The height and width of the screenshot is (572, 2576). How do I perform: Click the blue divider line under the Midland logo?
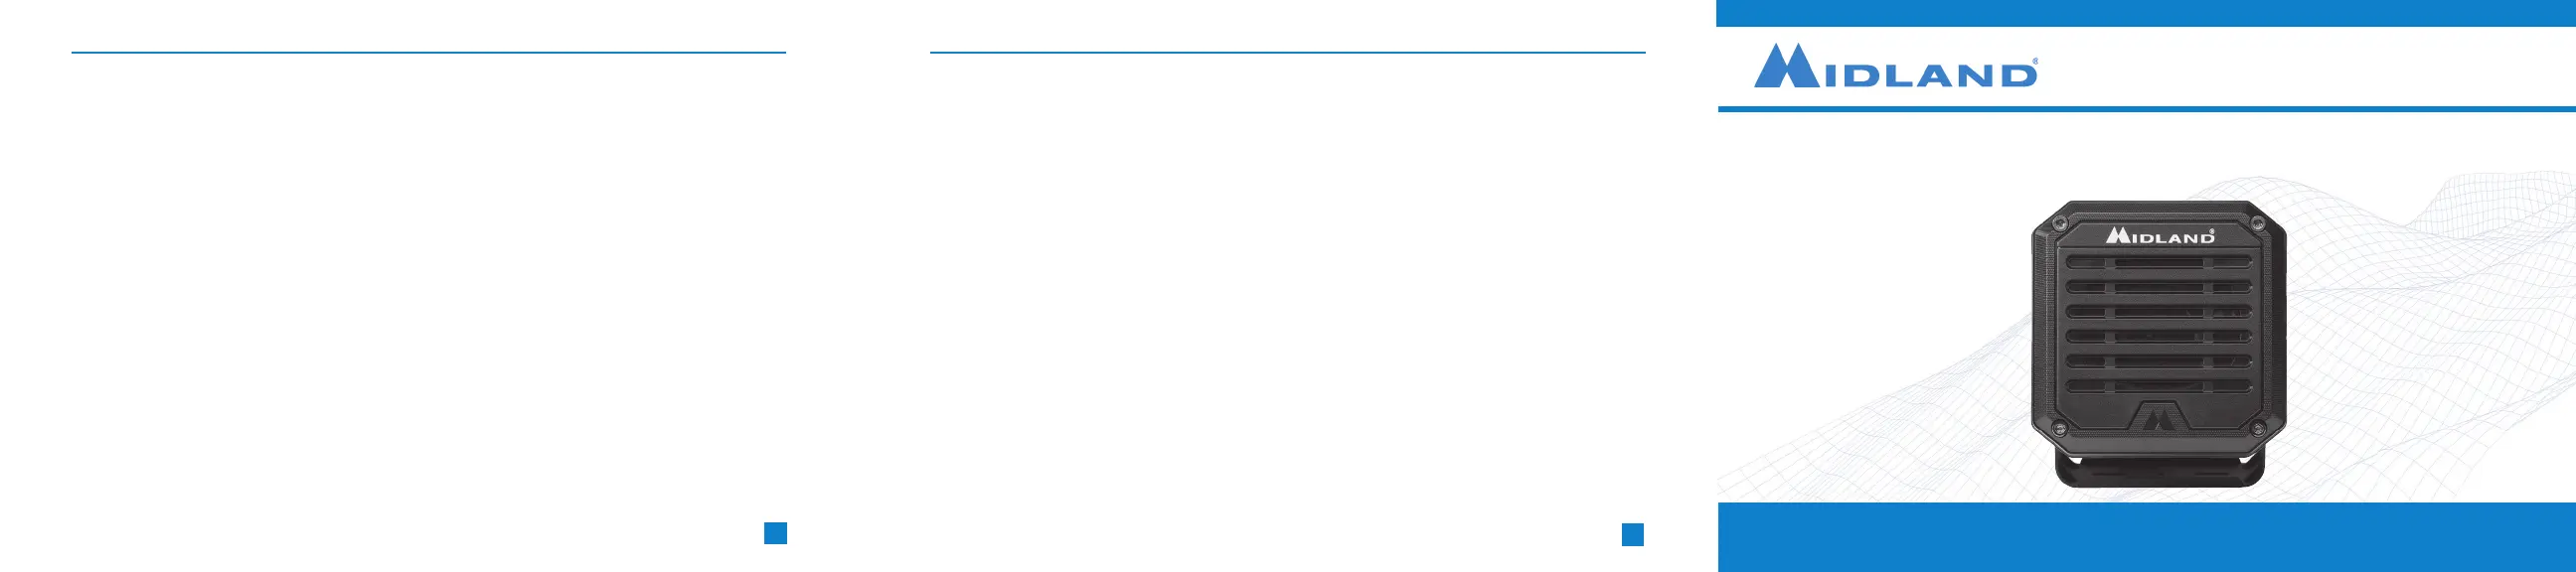pyautogui.click(x=2147, y=108)
